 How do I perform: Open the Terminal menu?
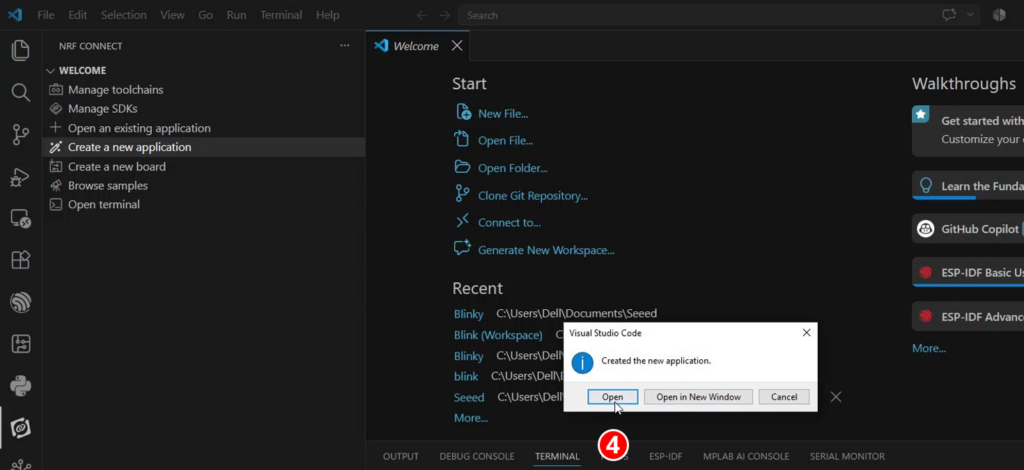click(x=281, y=15)
